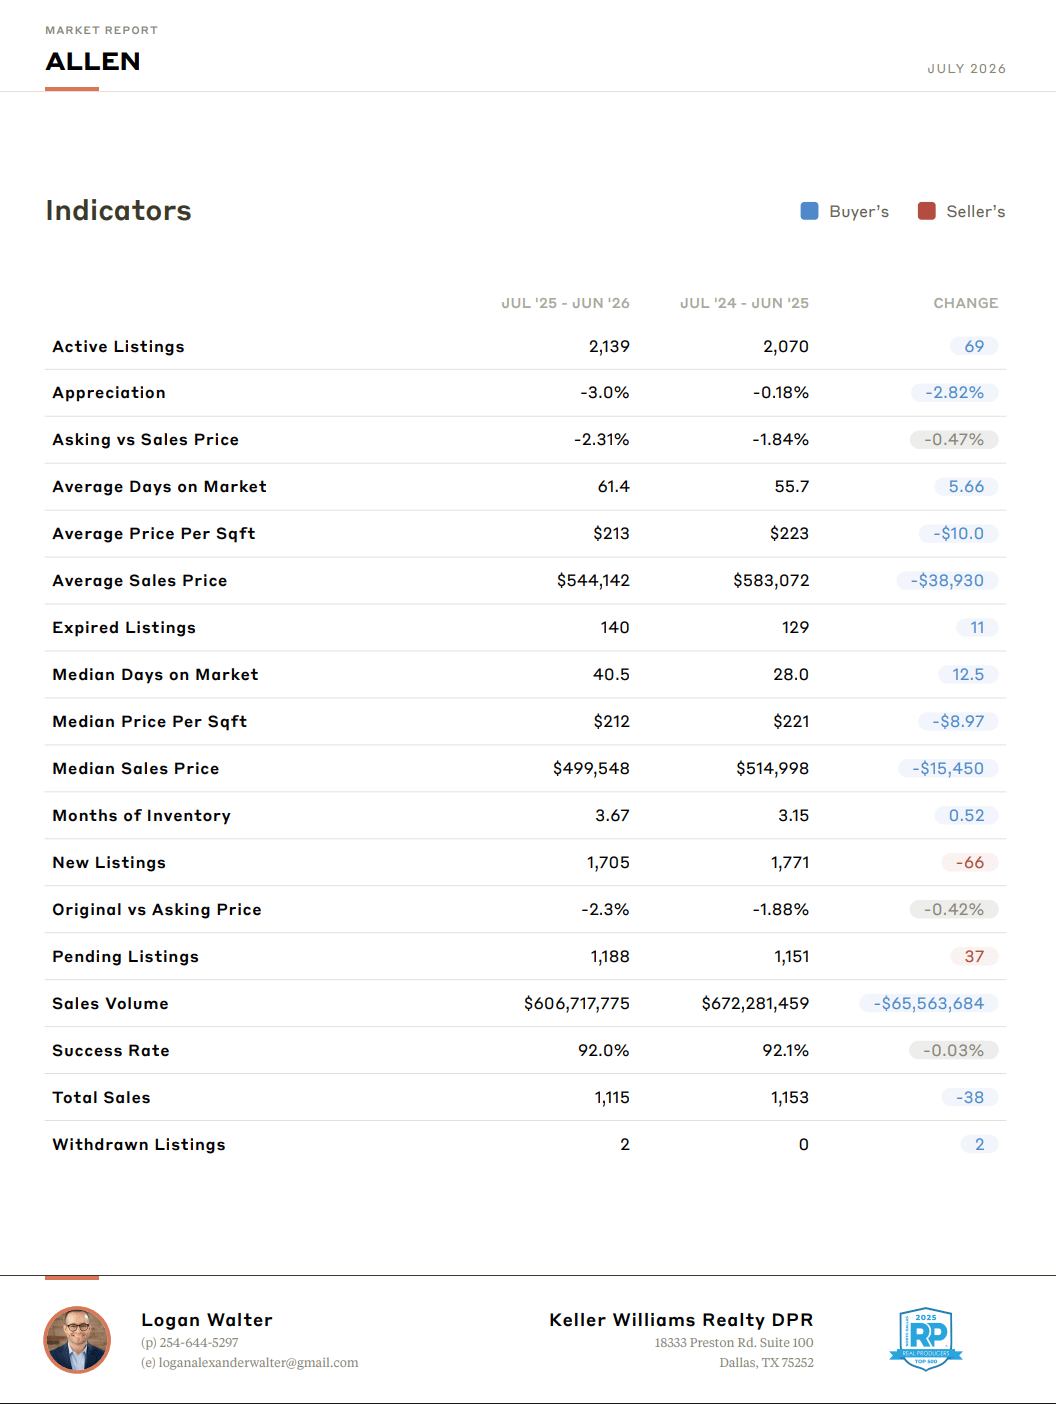Viewport: 1056px width, 1404px height.
Task: Click the Pending Listings red 37 badge
Action: [x=974, y=957]
